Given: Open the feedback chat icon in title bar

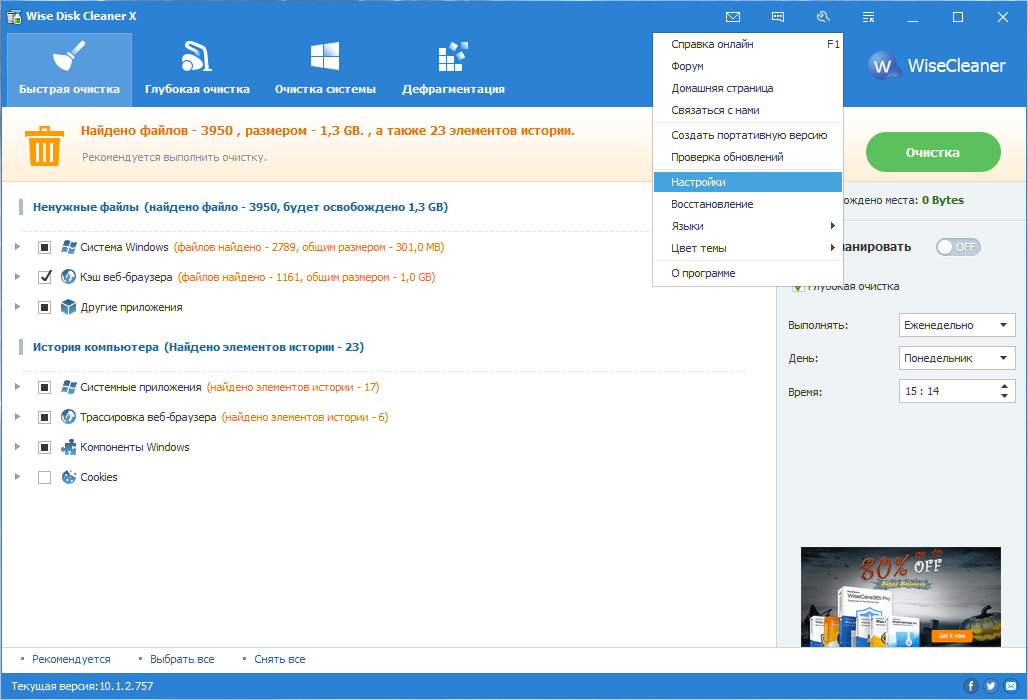Looking at the screenshot, I should pos(778,17).
